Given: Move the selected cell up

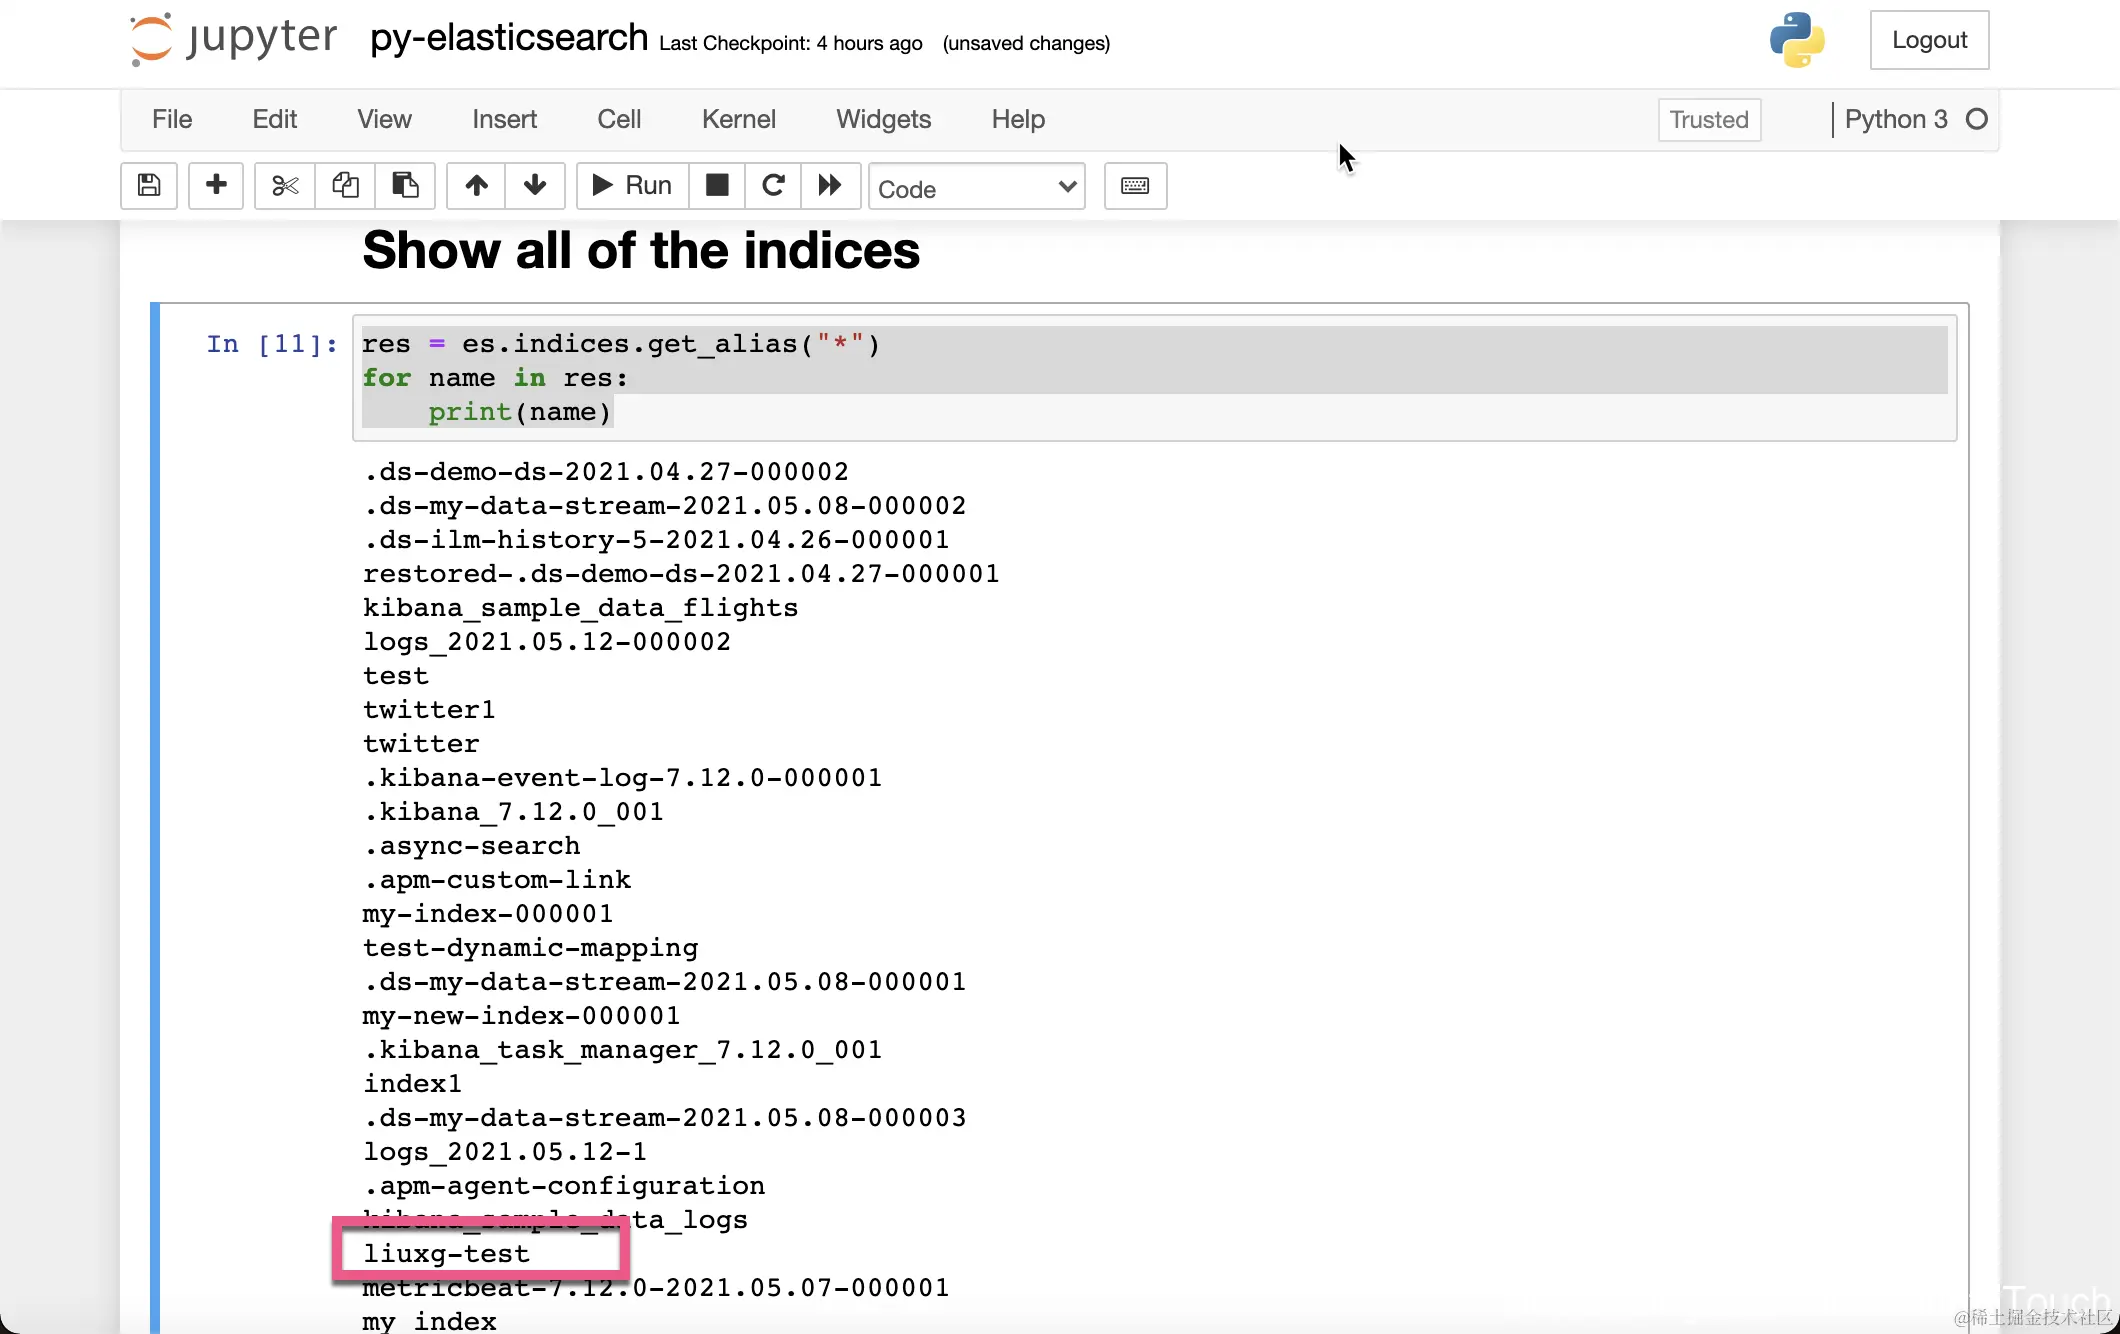Looking at the screenshot, I should pos(476,185).
